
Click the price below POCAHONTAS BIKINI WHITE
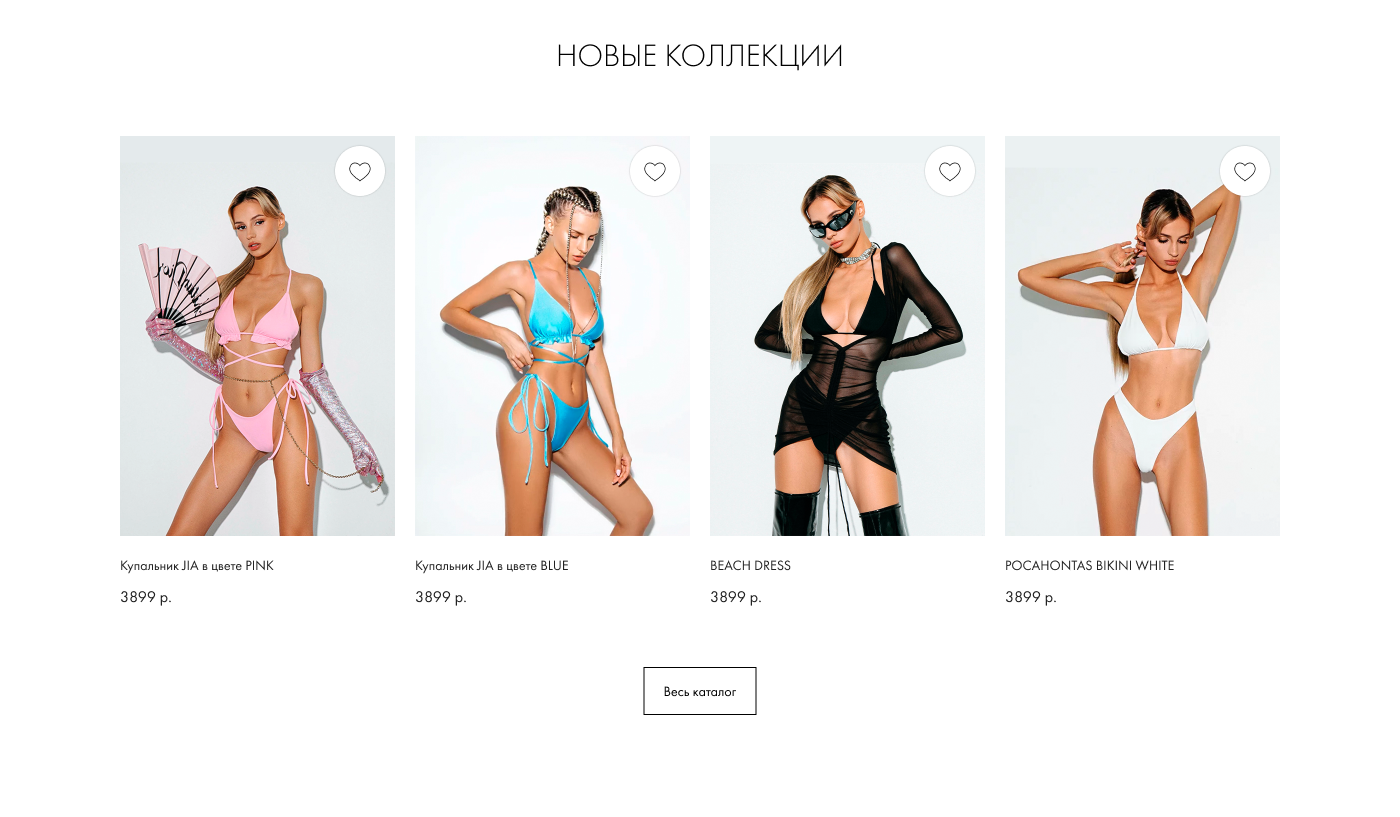click(1031, 597)
